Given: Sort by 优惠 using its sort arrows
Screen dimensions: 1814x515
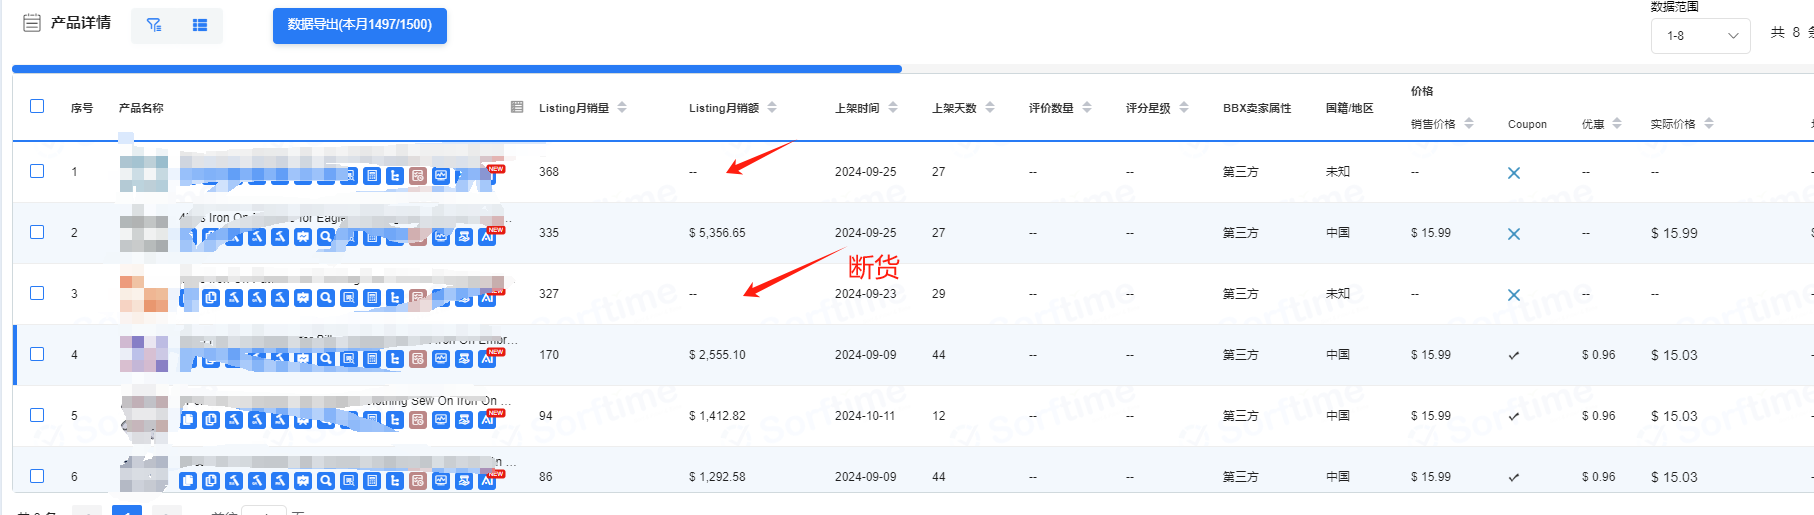Looking at the screenshot, I should (x=1617, y=123).
